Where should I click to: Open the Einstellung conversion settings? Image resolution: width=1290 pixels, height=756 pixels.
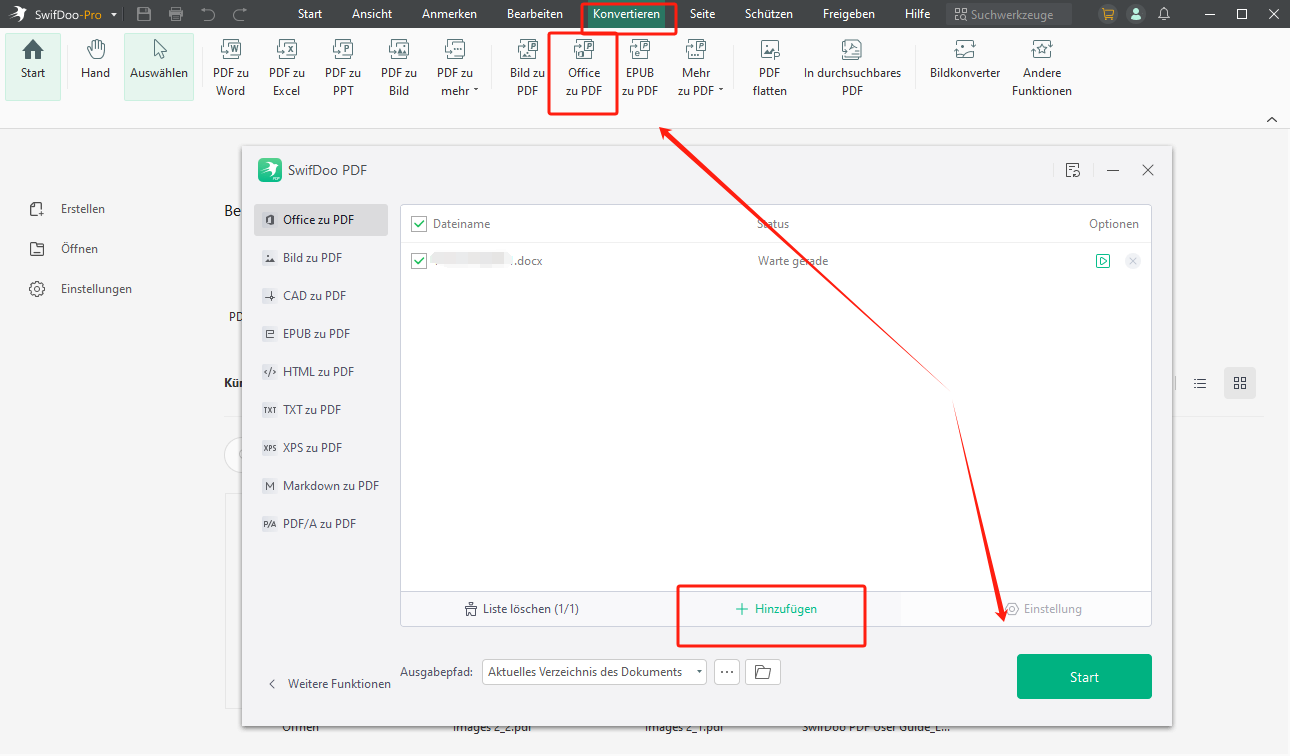click(x=1043, y=609)
